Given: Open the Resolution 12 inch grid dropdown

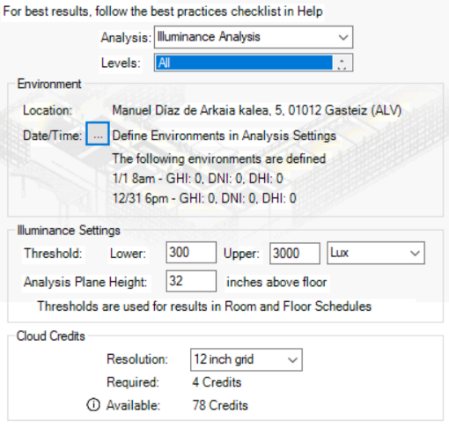Looking at the screenshot, I should coord(246,360).
